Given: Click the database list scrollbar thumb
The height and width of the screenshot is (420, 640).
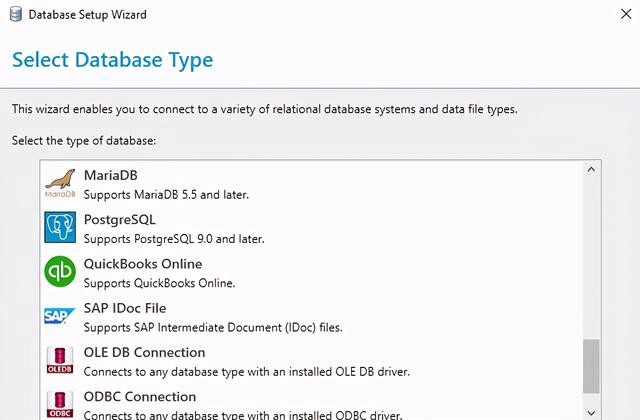Looking at the screenshot, I should (591, 366).
